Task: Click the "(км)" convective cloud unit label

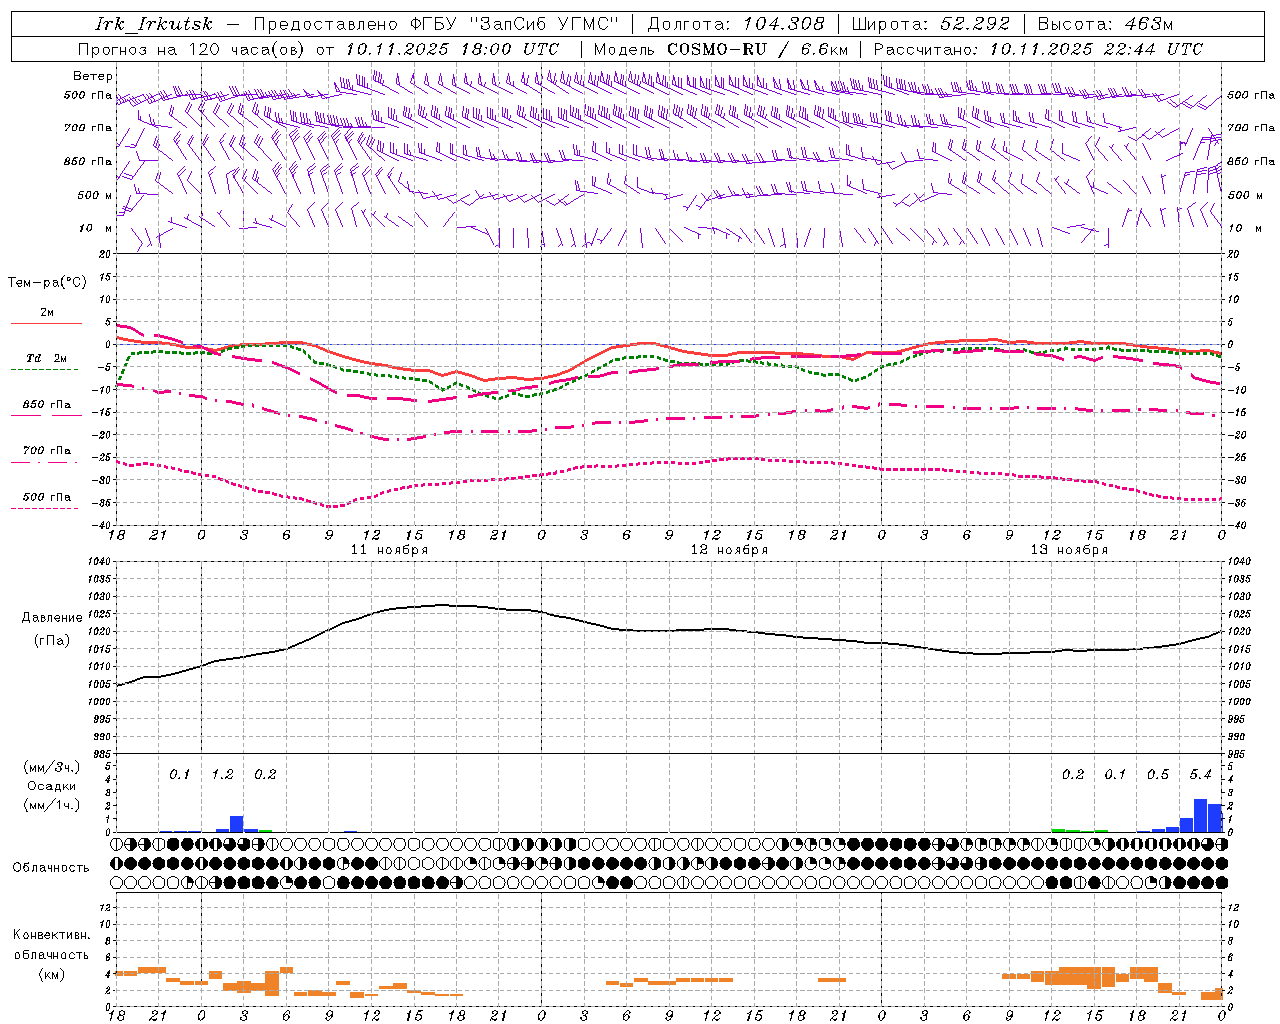Action: point(51,974)
